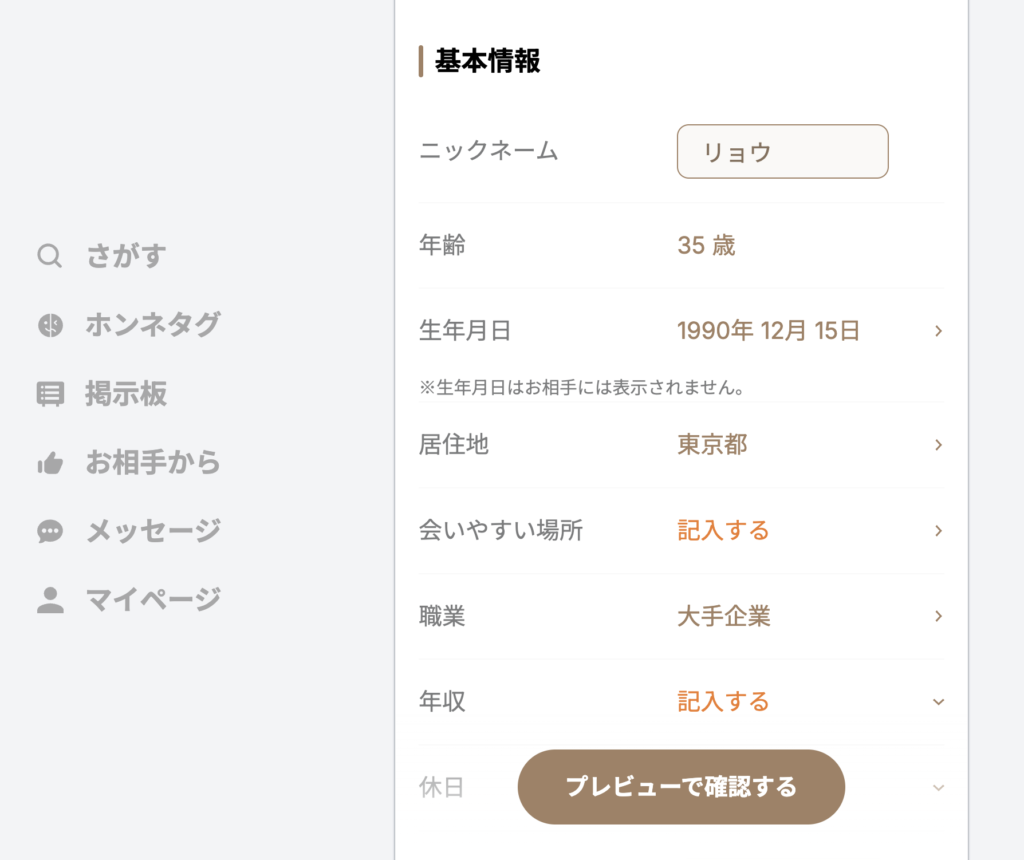Click the マイページ person icon

click(x=50, y=598)
